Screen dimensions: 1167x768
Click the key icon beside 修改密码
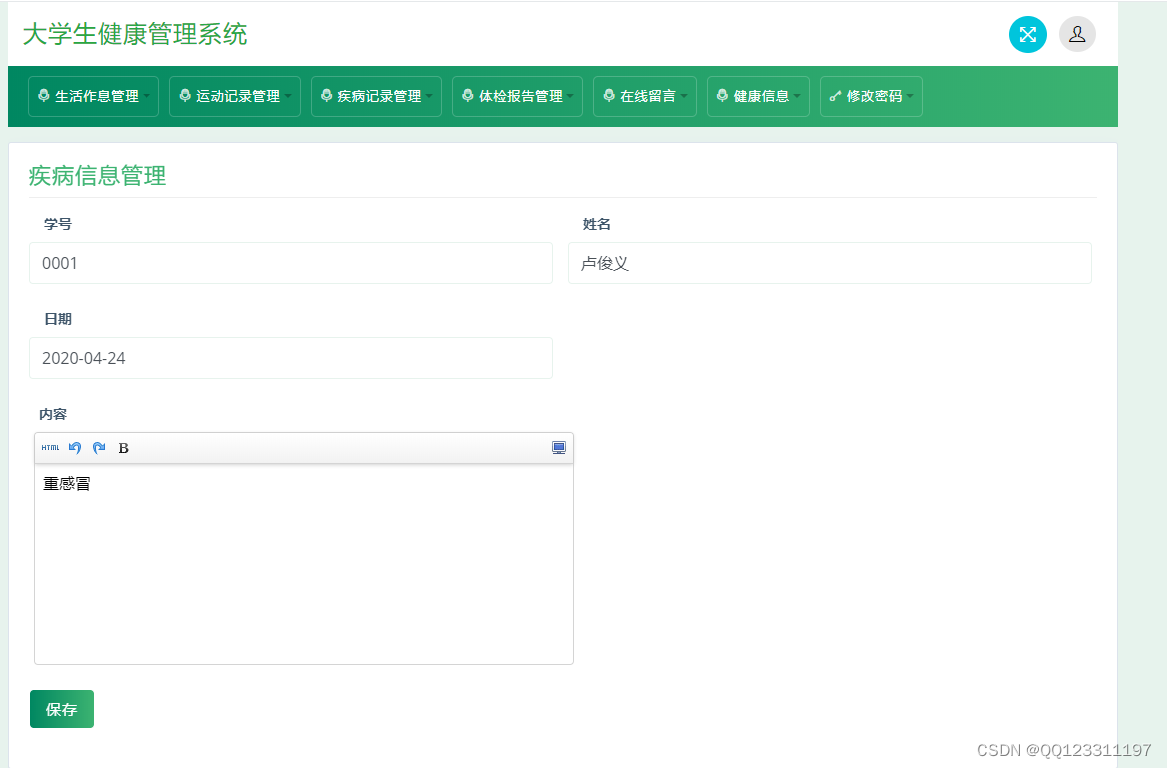835,96
